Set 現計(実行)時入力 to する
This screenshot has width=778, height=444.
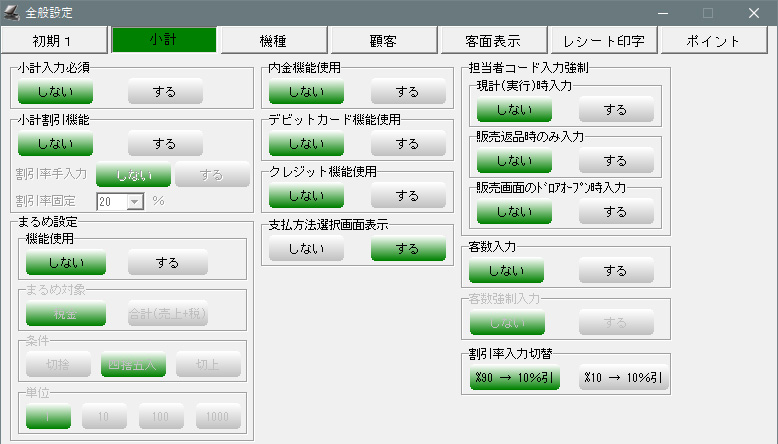pos(616,111)
